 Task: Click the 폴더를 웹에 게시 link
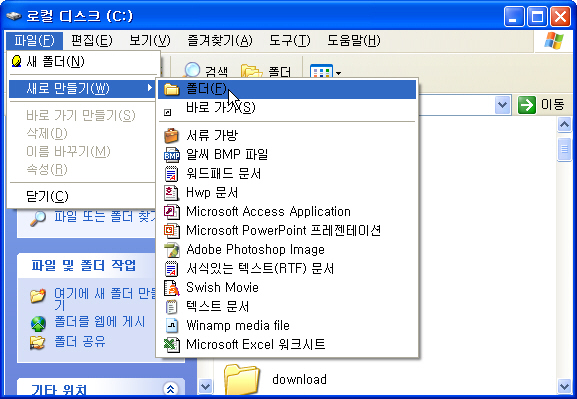click(x=100, y=322)
